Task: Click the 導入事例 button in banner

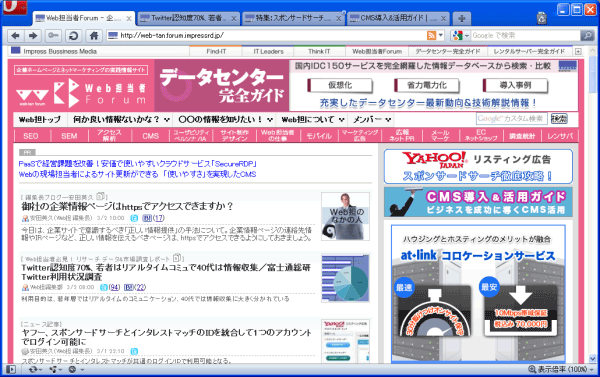Action: click(515, 85)
